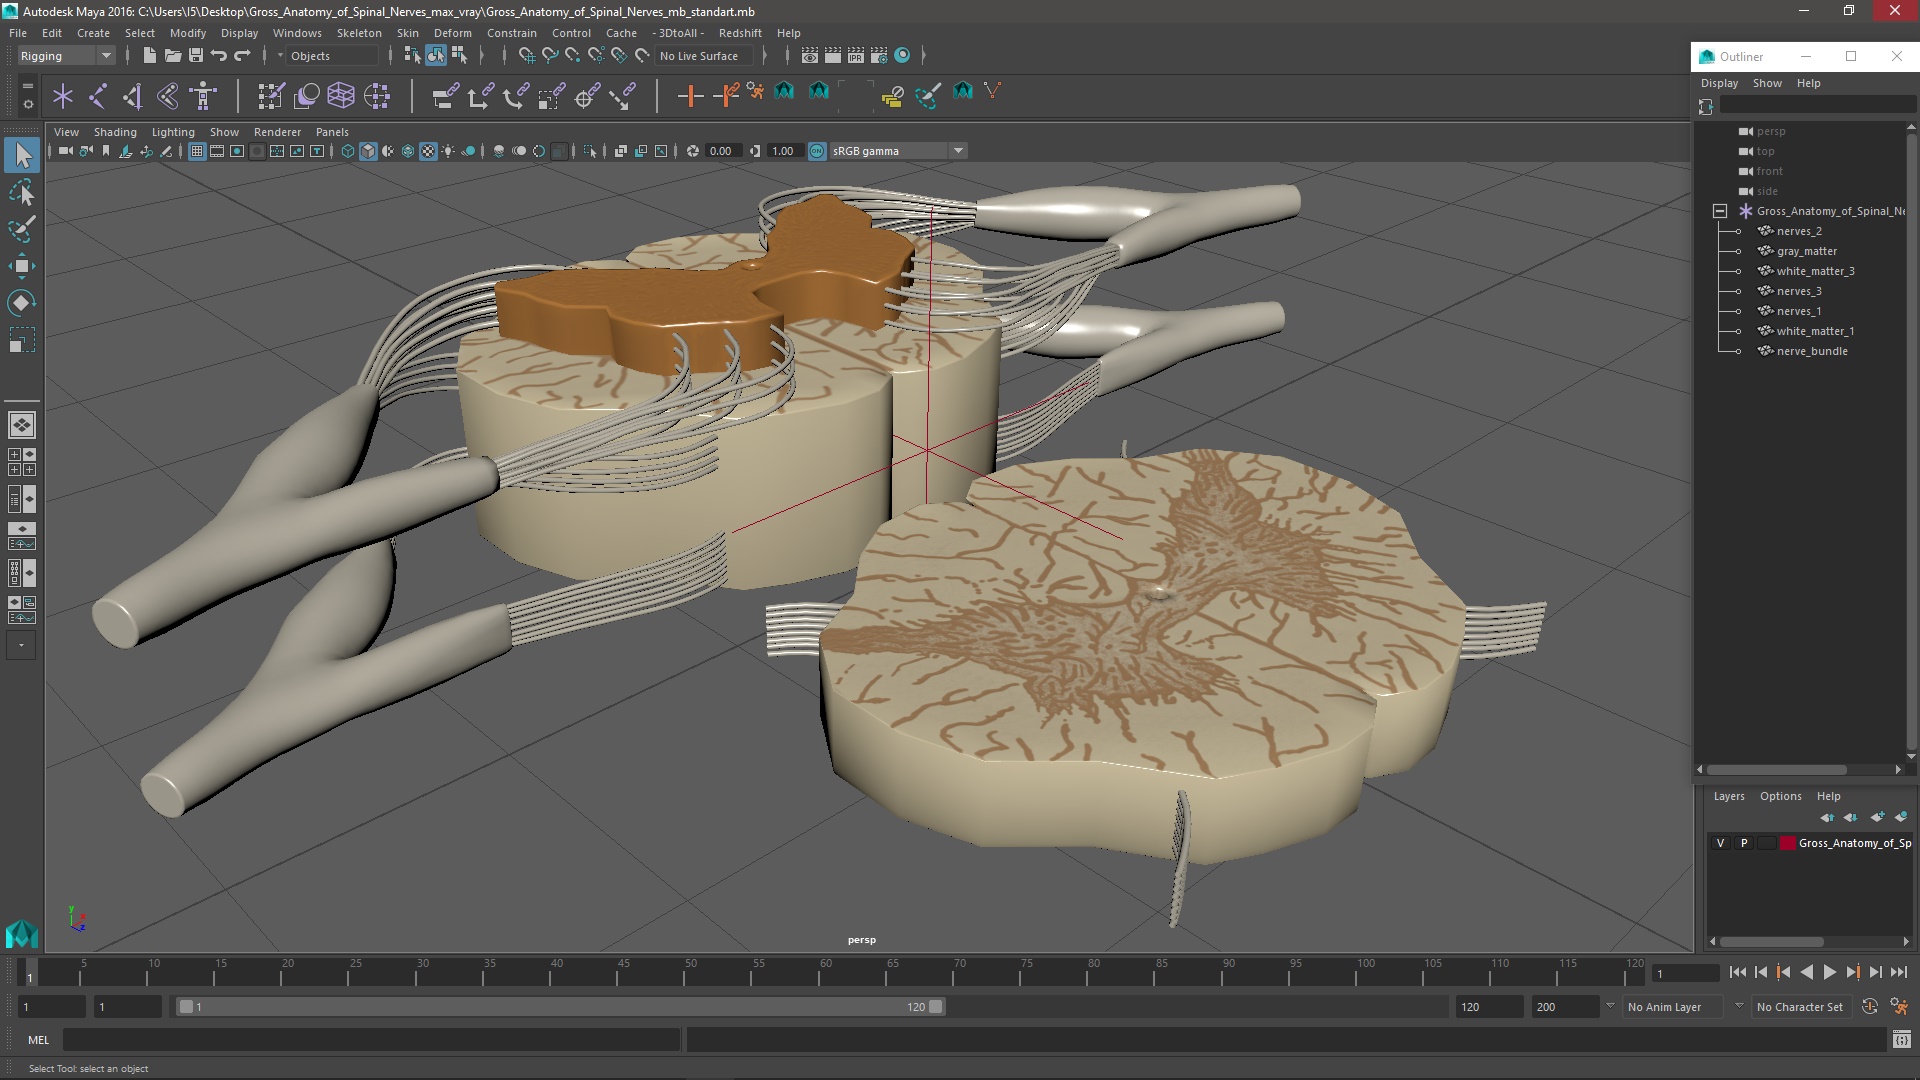This screenshot has width=1920, height=1080.
Task: Expand the sRGB gamma dropdown
Action: (958, 151)
